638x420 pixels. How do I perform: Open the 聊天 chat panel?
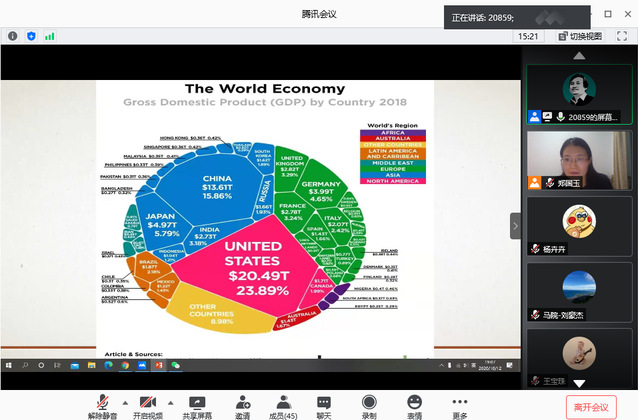(324, 402)
